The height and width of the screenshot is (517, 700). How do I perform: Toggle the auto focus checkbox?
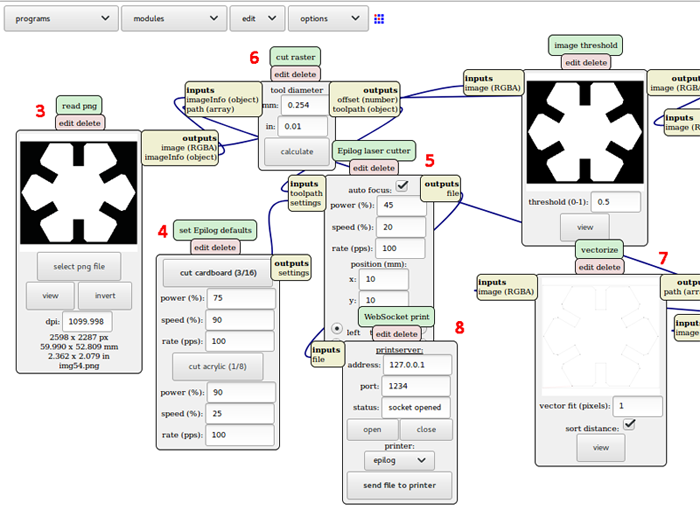point(402,185)
